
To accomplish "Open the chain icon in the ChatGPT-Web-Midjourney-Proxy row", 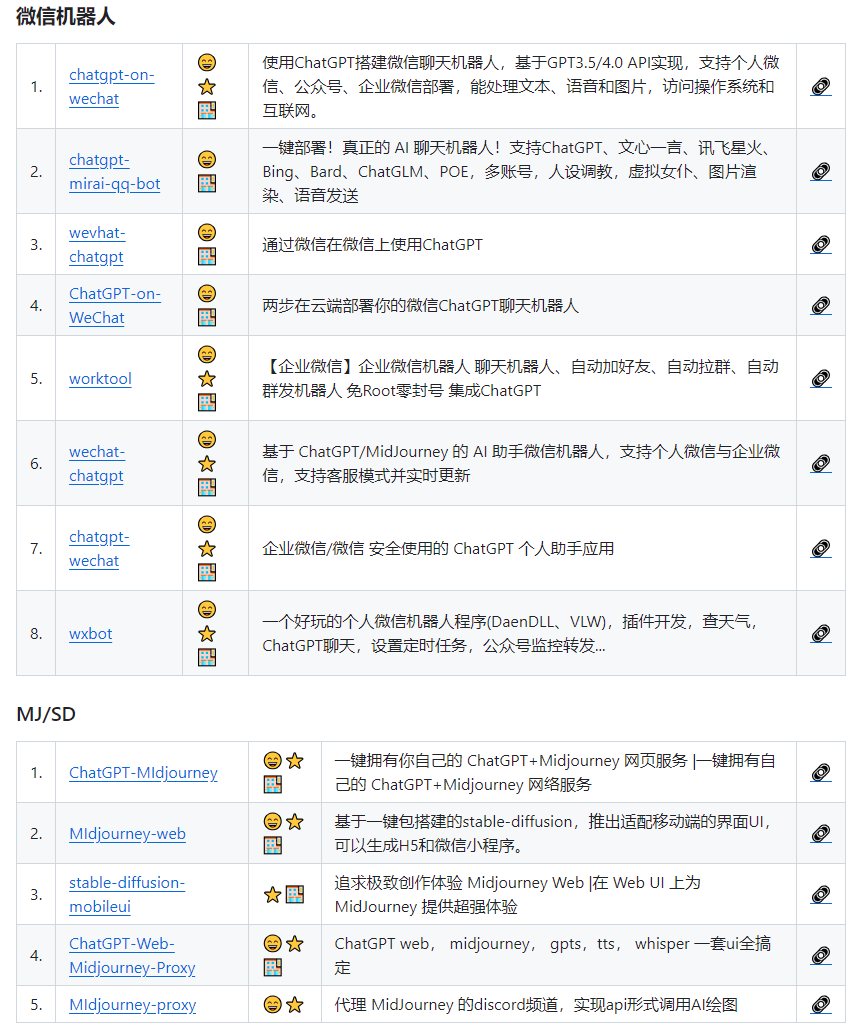I will pyautogui.click(x=820, y=955).
